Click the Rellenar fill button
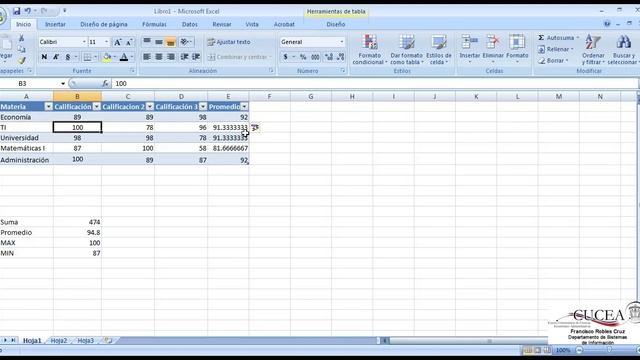640x360 pixels. 556,49
